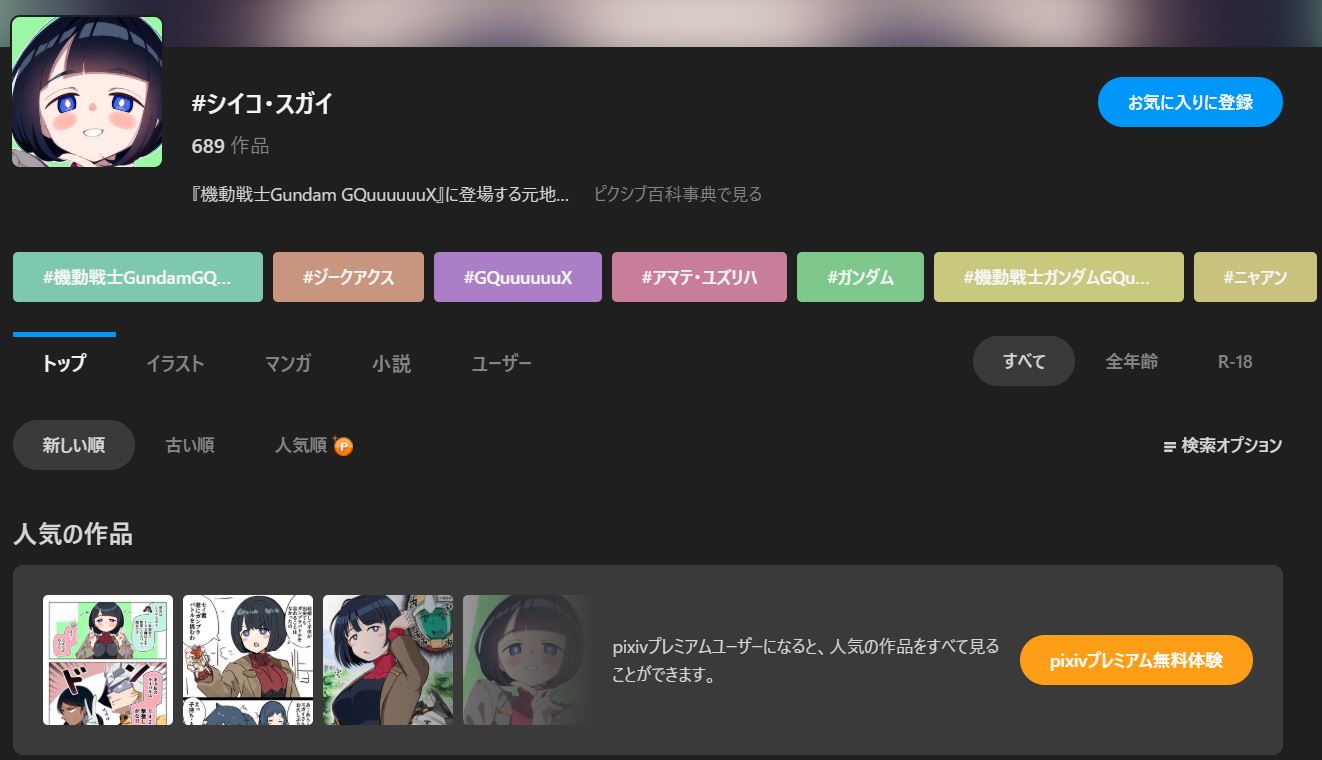Click the pixivプレミアム無料体験 button

click(x=1136, y=660)
